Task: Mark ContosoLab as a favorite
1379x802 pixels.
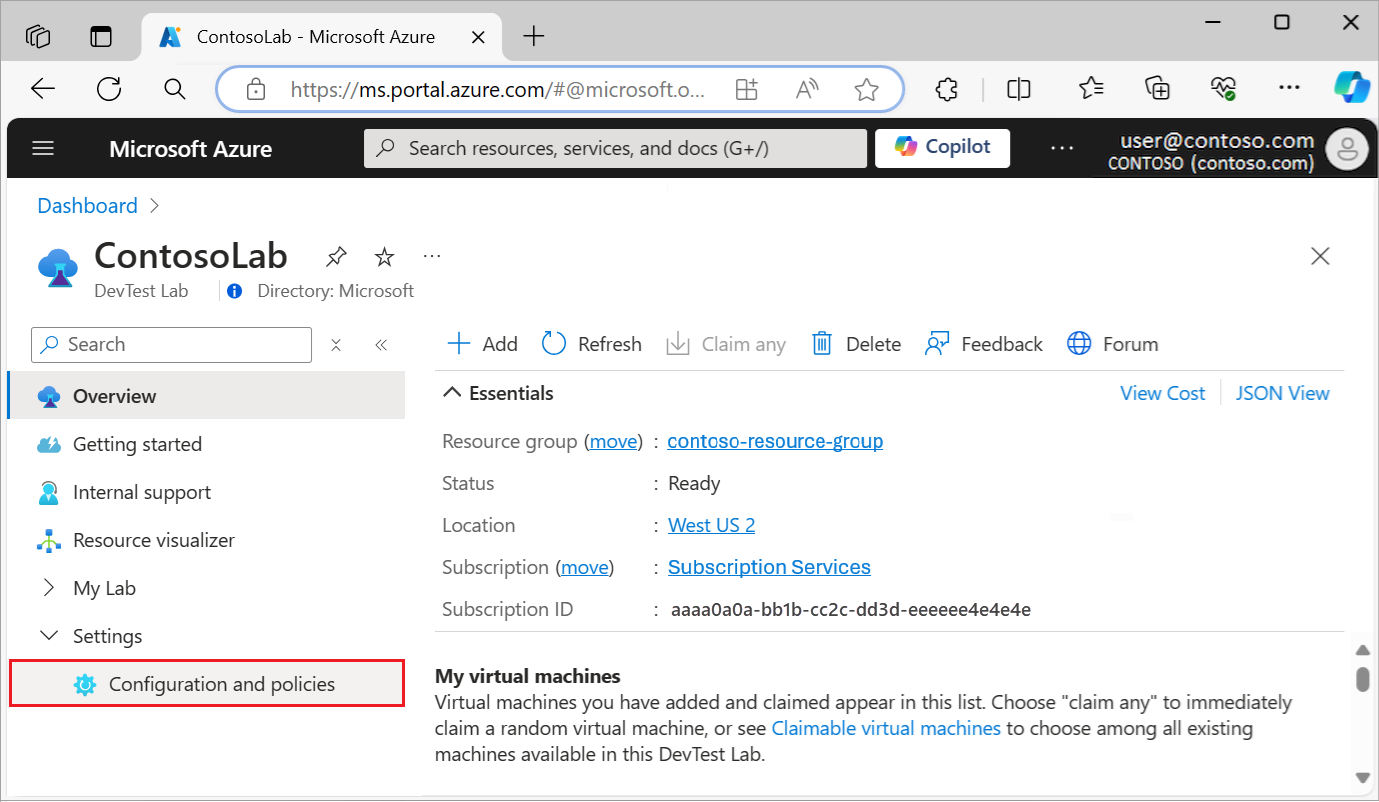Action: click(384, 256)
